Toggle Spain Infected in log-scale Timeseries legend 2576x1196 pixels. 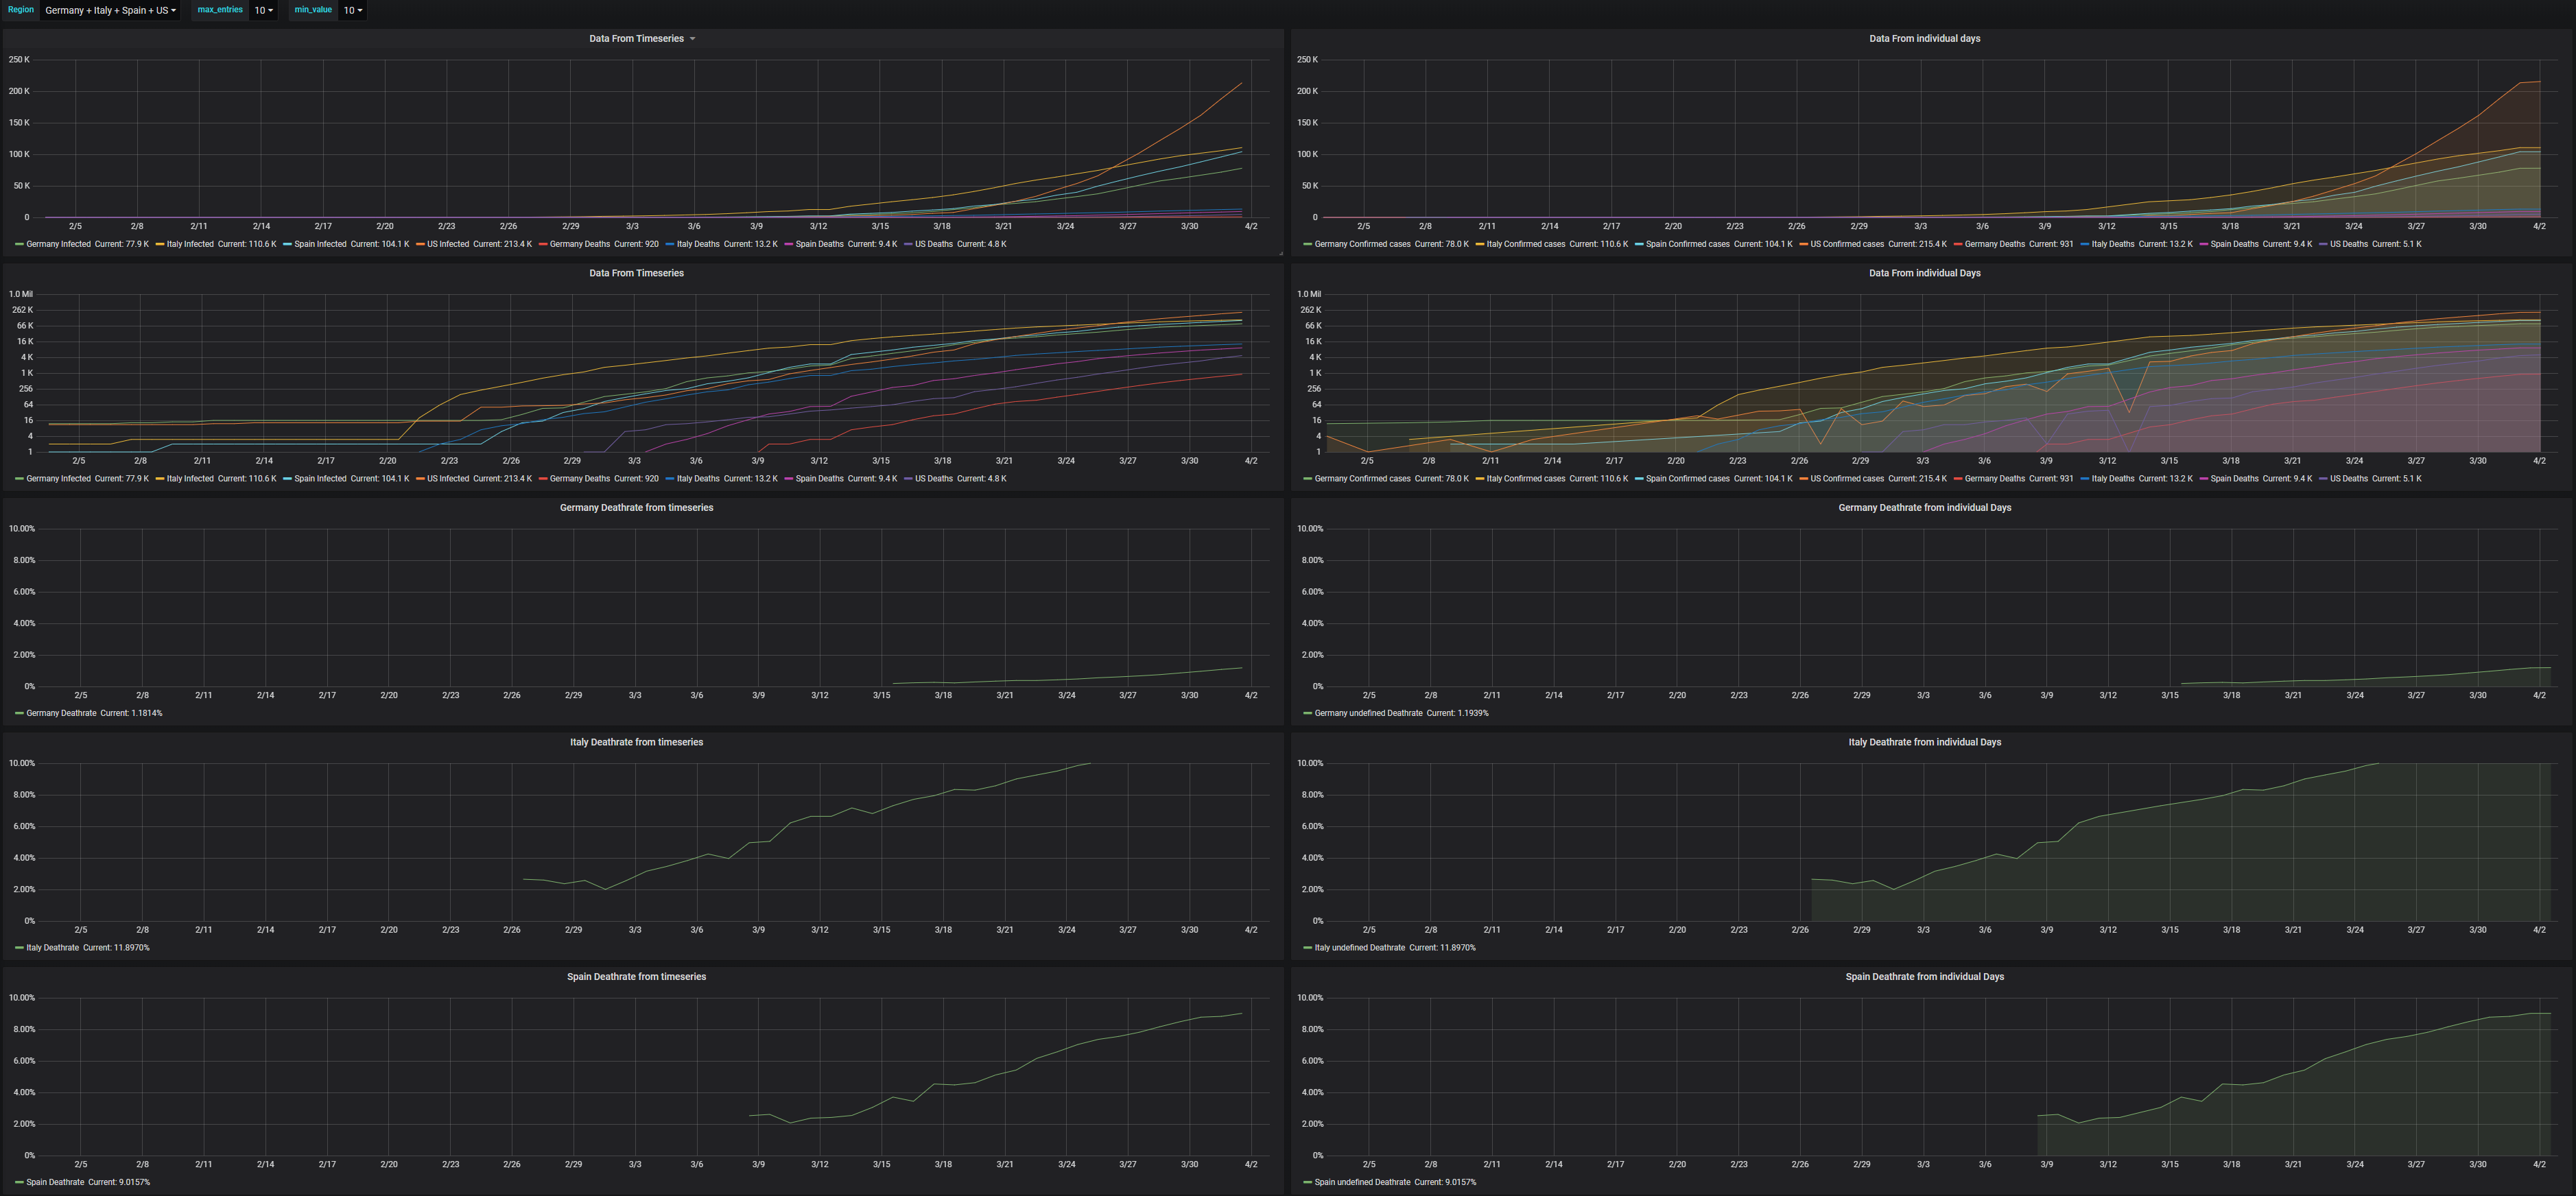click(x=320, y=479)
